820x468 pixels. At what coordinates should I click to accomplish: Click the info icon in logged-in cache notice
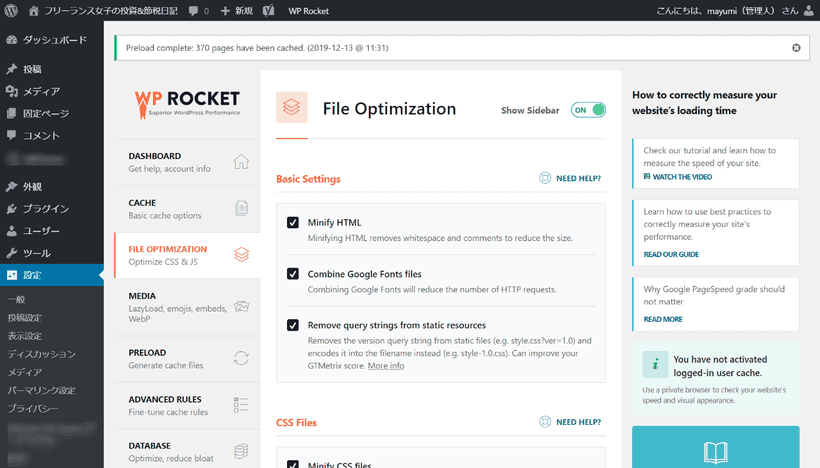[655, 364]
